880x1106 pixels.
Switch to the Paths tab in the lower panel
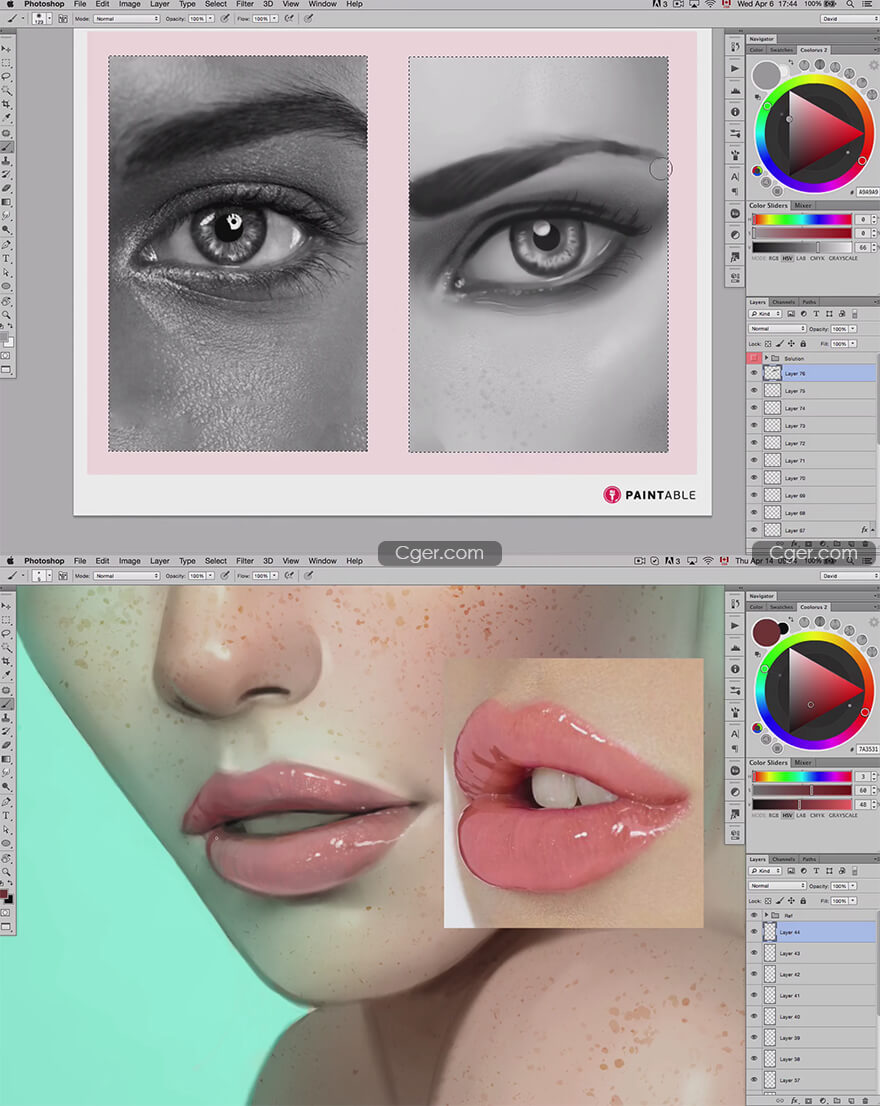(x=809, y=859)
